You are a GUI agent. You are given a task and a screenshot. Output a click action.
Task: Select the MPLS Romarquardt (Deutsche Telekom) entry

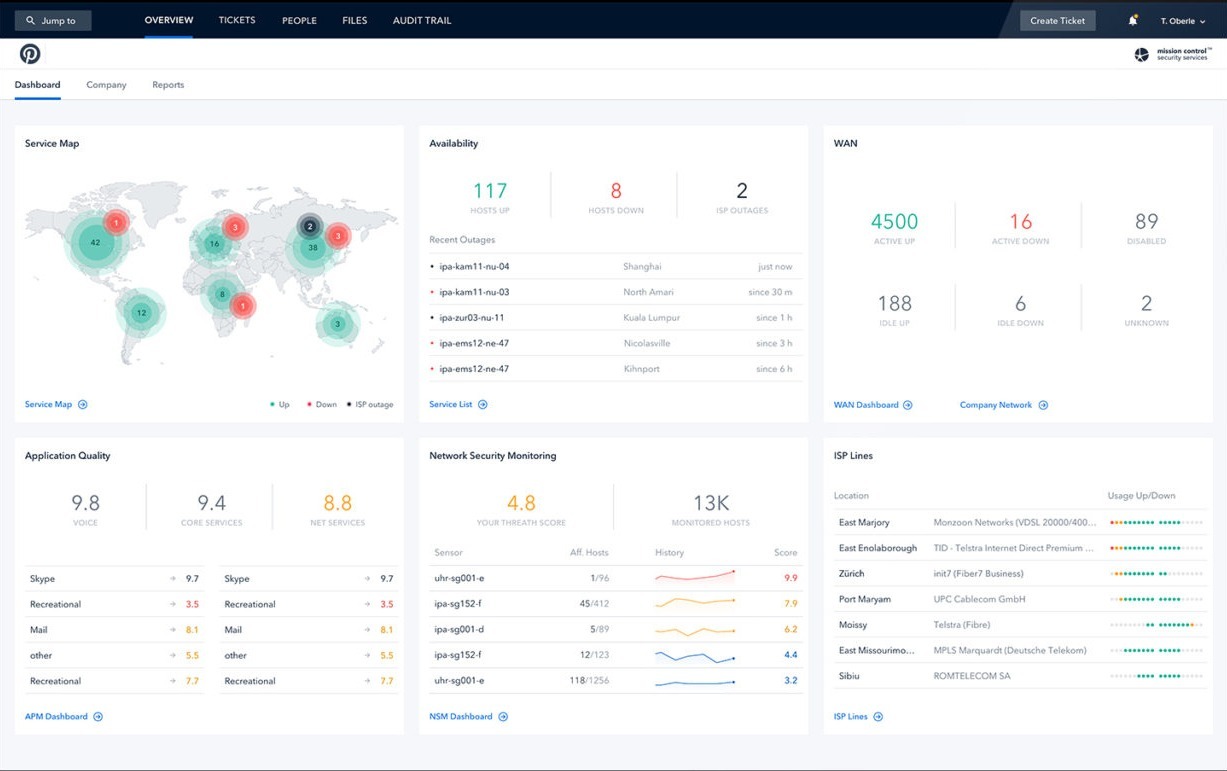click(1010, 650)
